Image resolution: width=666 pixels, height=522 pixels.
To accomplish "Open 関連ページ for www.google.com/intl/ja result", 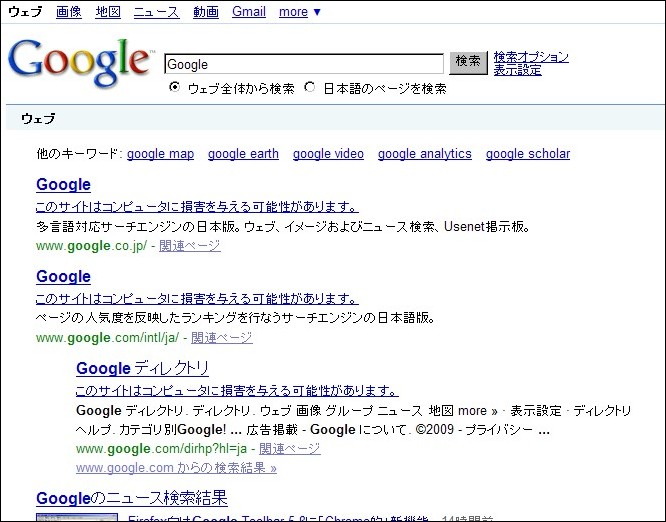I will click(x=222, y=338).
